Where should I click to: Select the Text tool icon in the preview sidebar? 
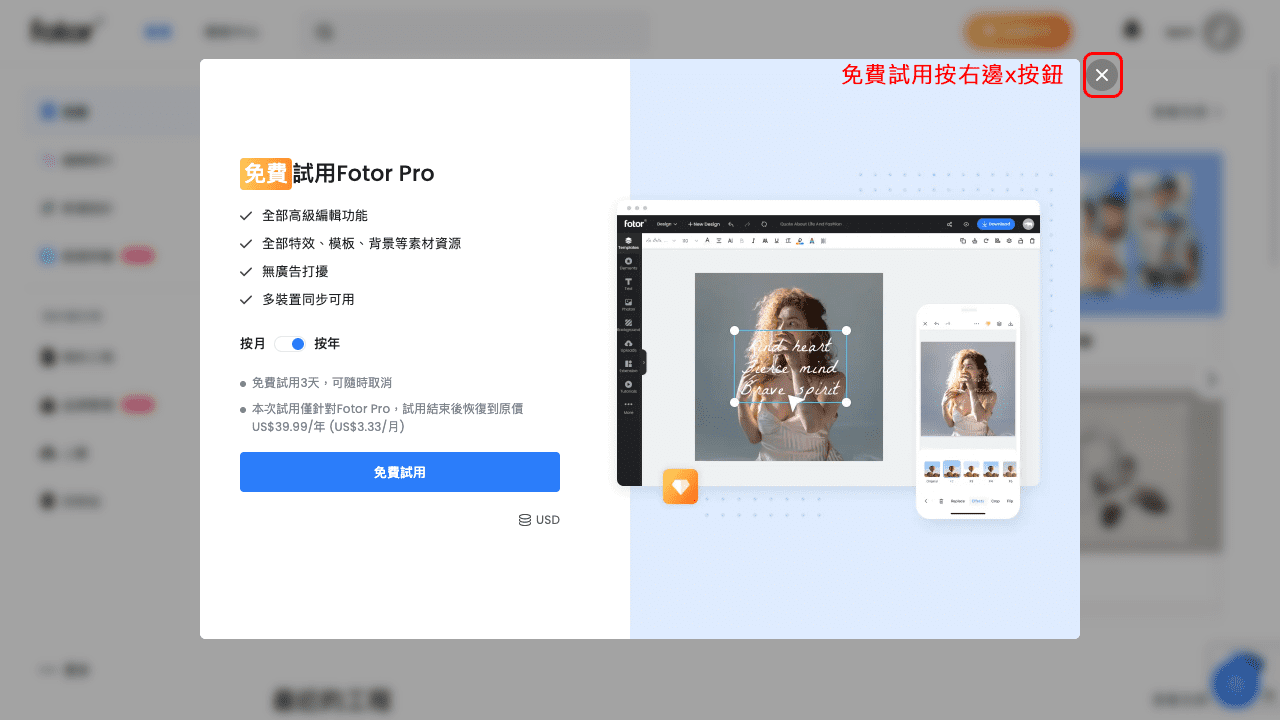pyautogui.click(x=629, y=283)
